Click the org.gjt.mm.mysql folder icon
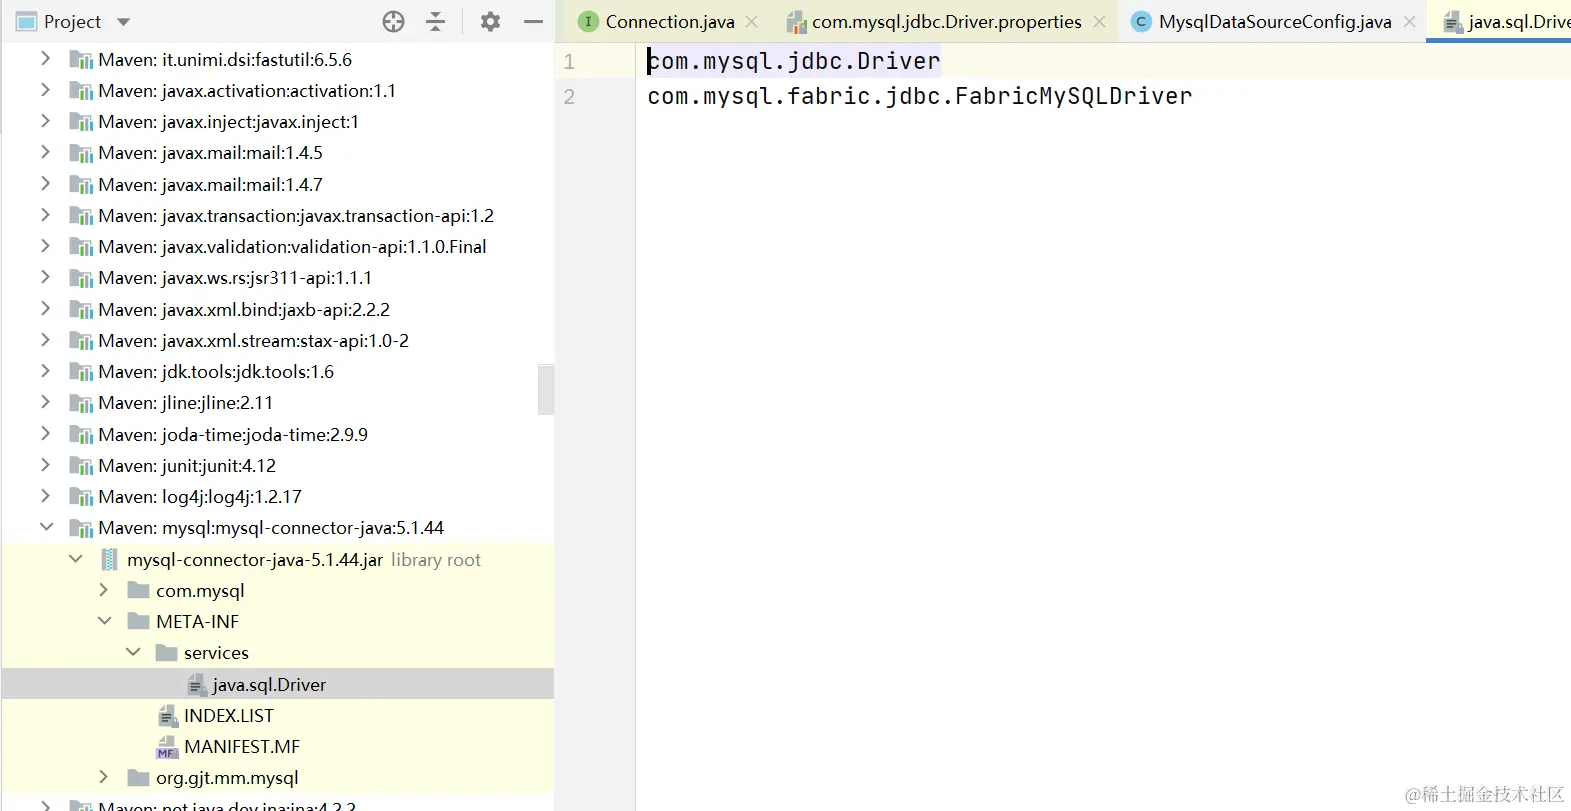Viewport: 1571px width, 811px height. point(139,777)
